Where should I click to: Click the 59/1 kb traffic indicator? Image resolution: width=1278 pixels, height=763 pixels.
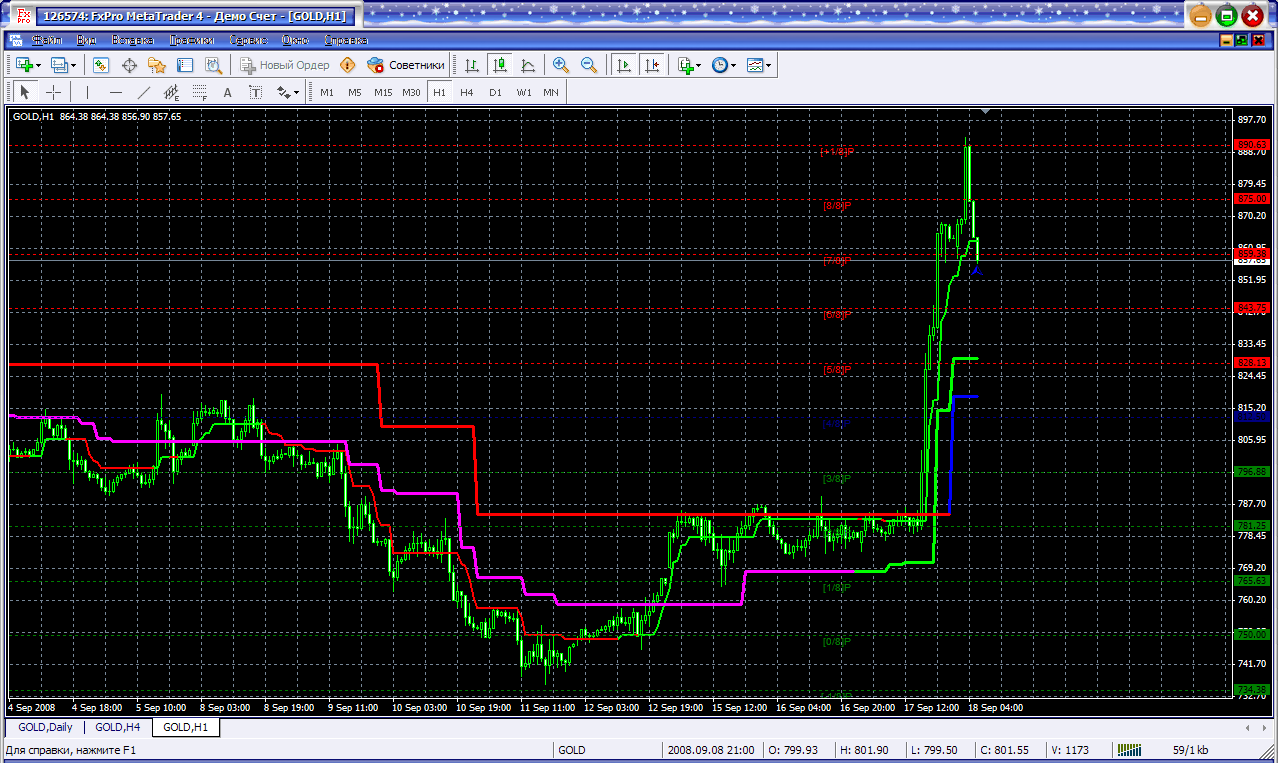click(1190, 750)
